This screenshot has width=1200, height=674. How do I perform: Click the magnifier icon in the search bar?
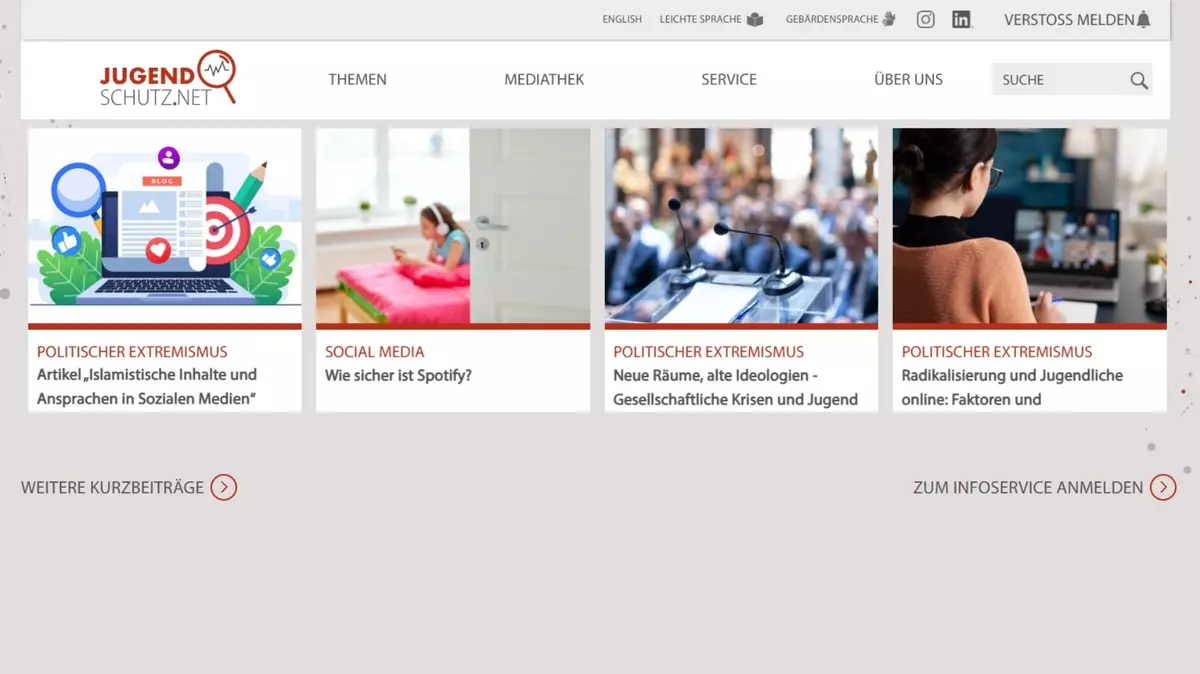click(1138, 80)
